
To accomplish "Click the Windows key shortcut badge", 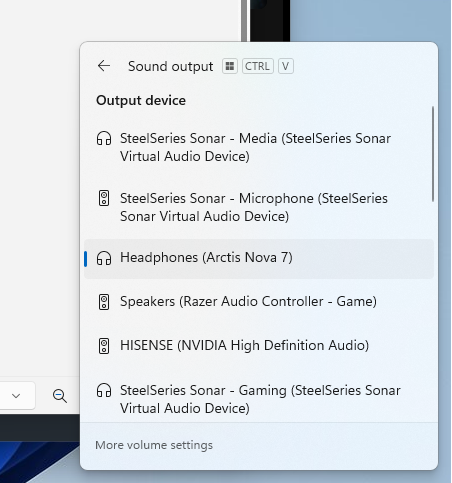I will [x=230, y=66].
